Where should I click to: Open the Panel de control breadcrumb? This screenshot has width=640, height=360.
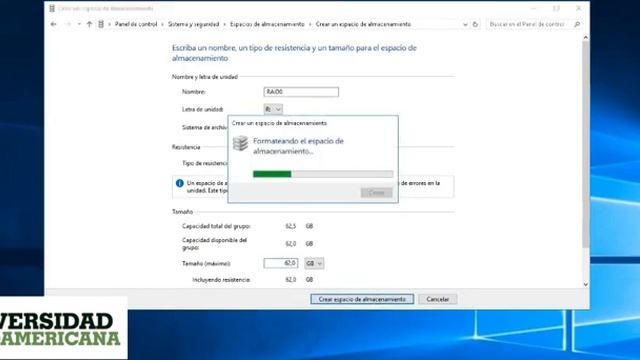pos(136,24)
